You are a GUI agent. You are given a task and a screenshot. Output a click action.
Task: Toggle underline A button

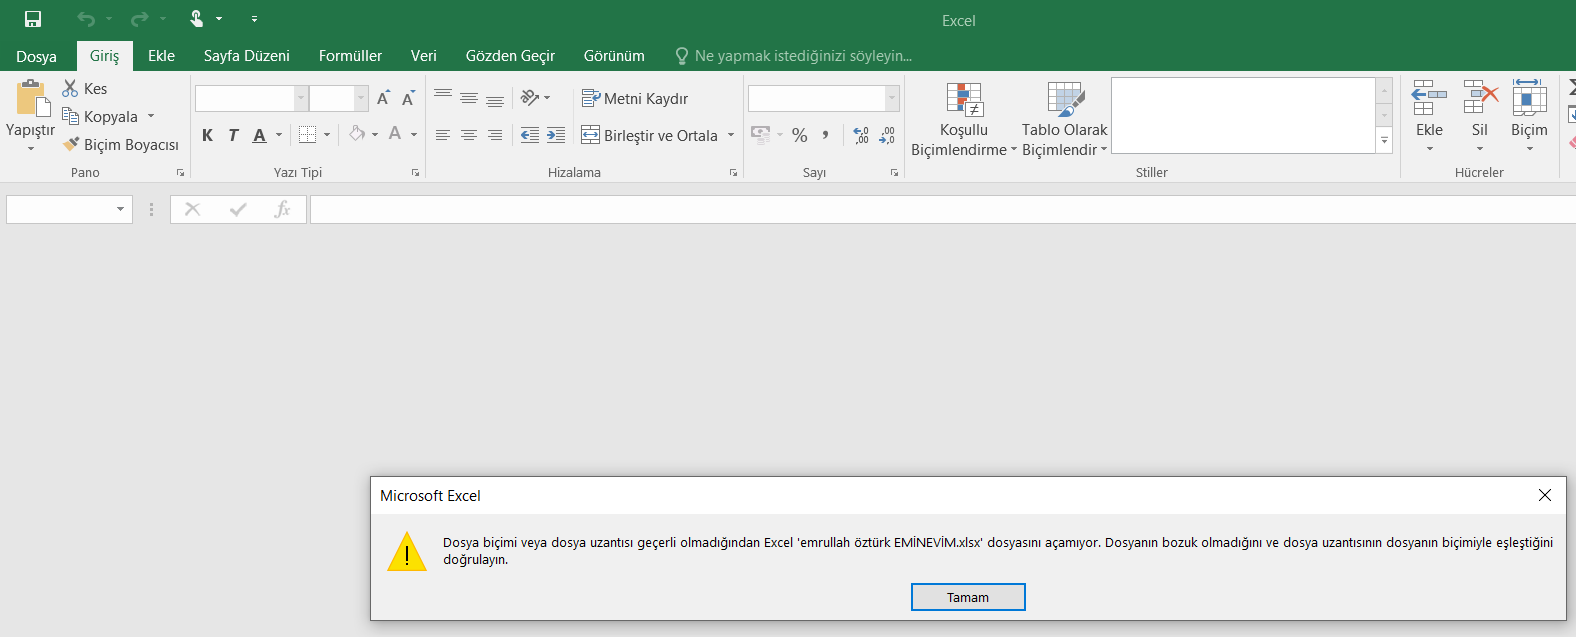259,135
